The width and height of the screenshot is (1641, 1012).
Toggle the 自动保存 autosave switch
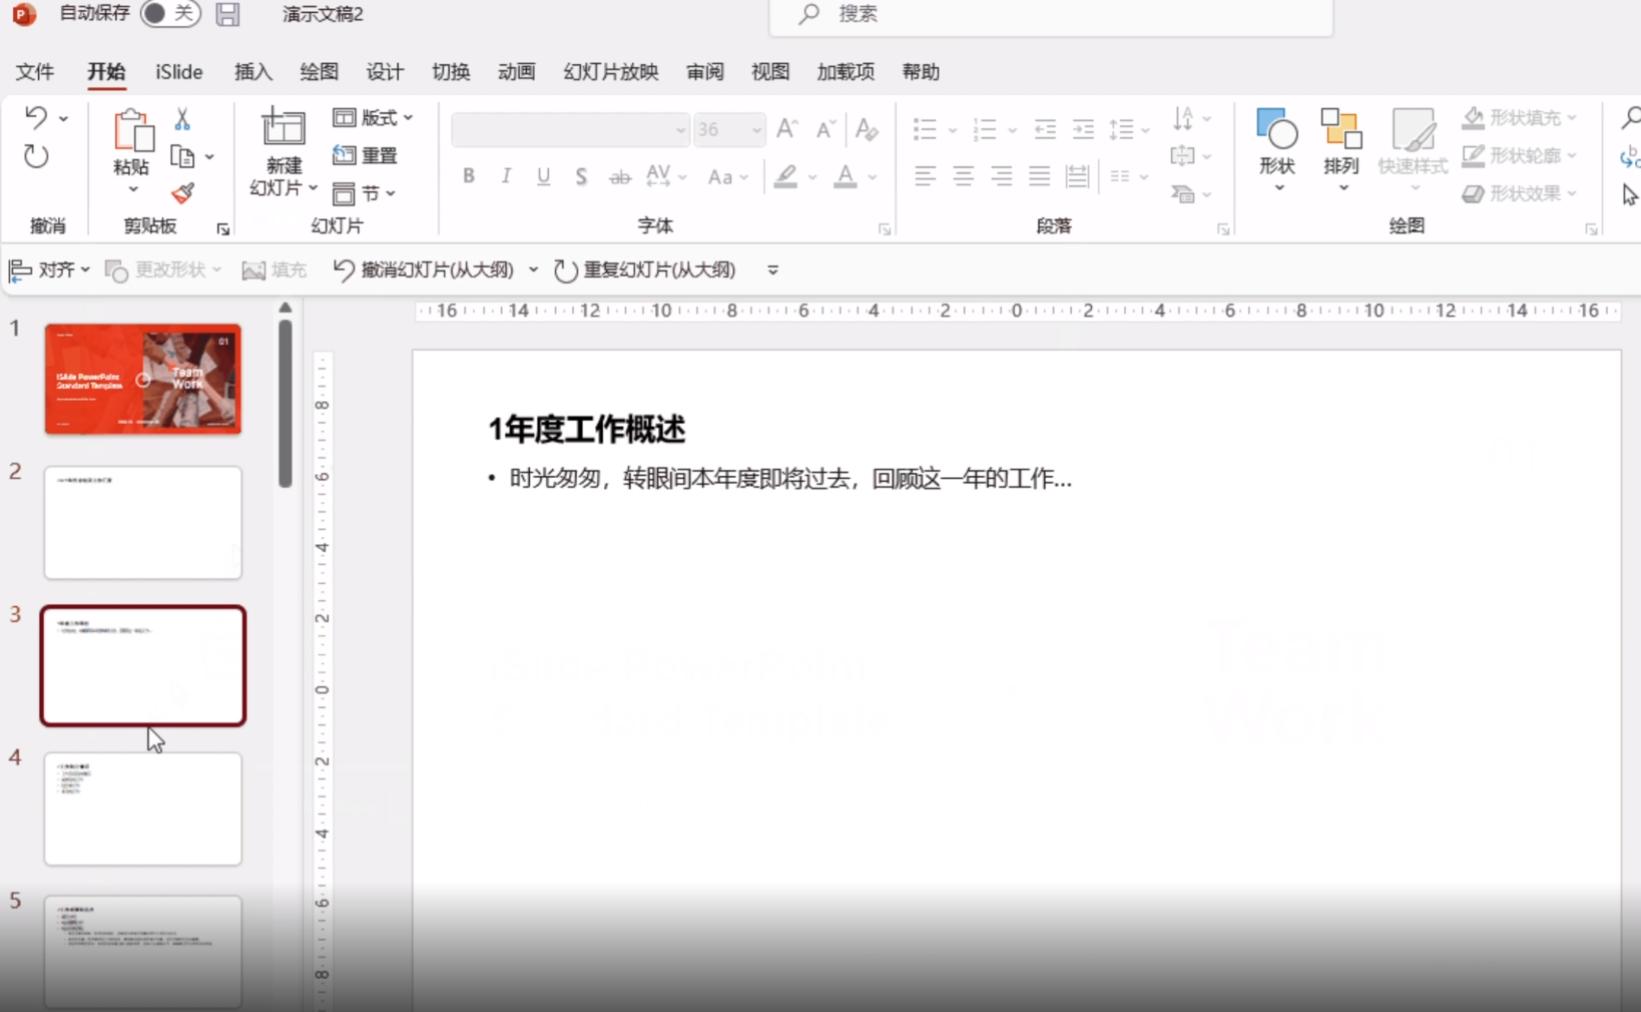click(168, 14)
